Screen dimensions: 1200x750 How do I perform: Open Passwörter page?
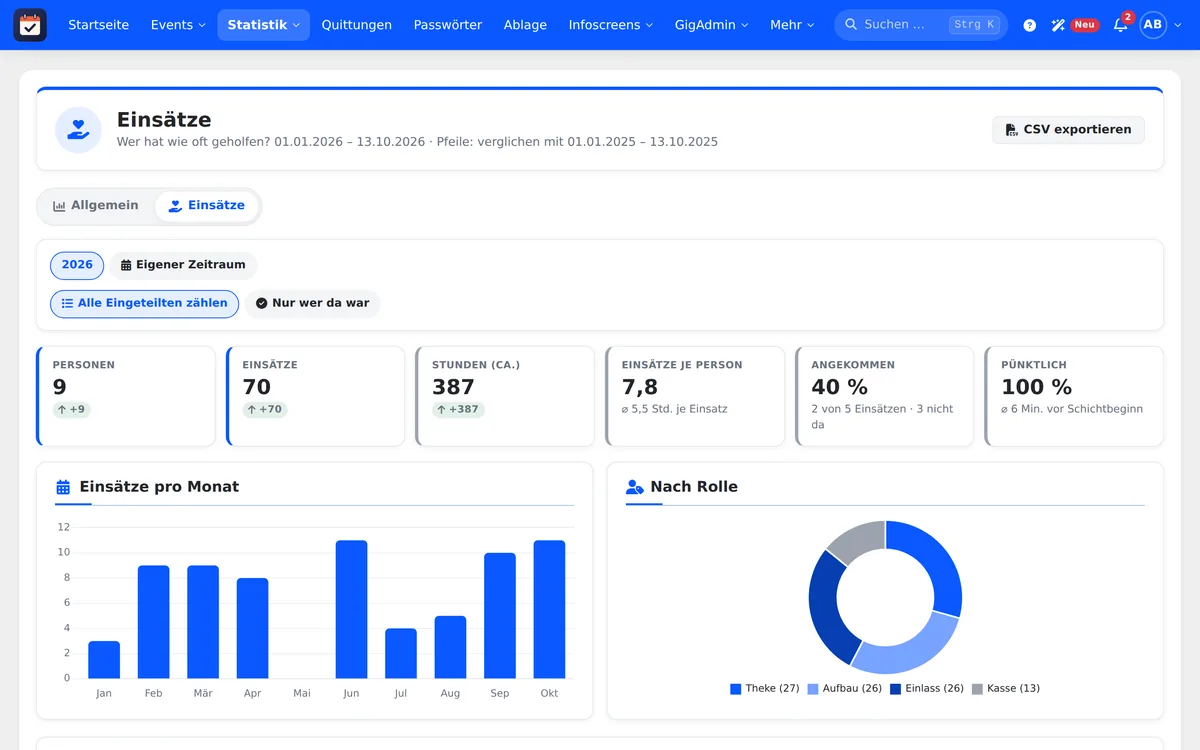pyautogui.click(x=448, y=25)
